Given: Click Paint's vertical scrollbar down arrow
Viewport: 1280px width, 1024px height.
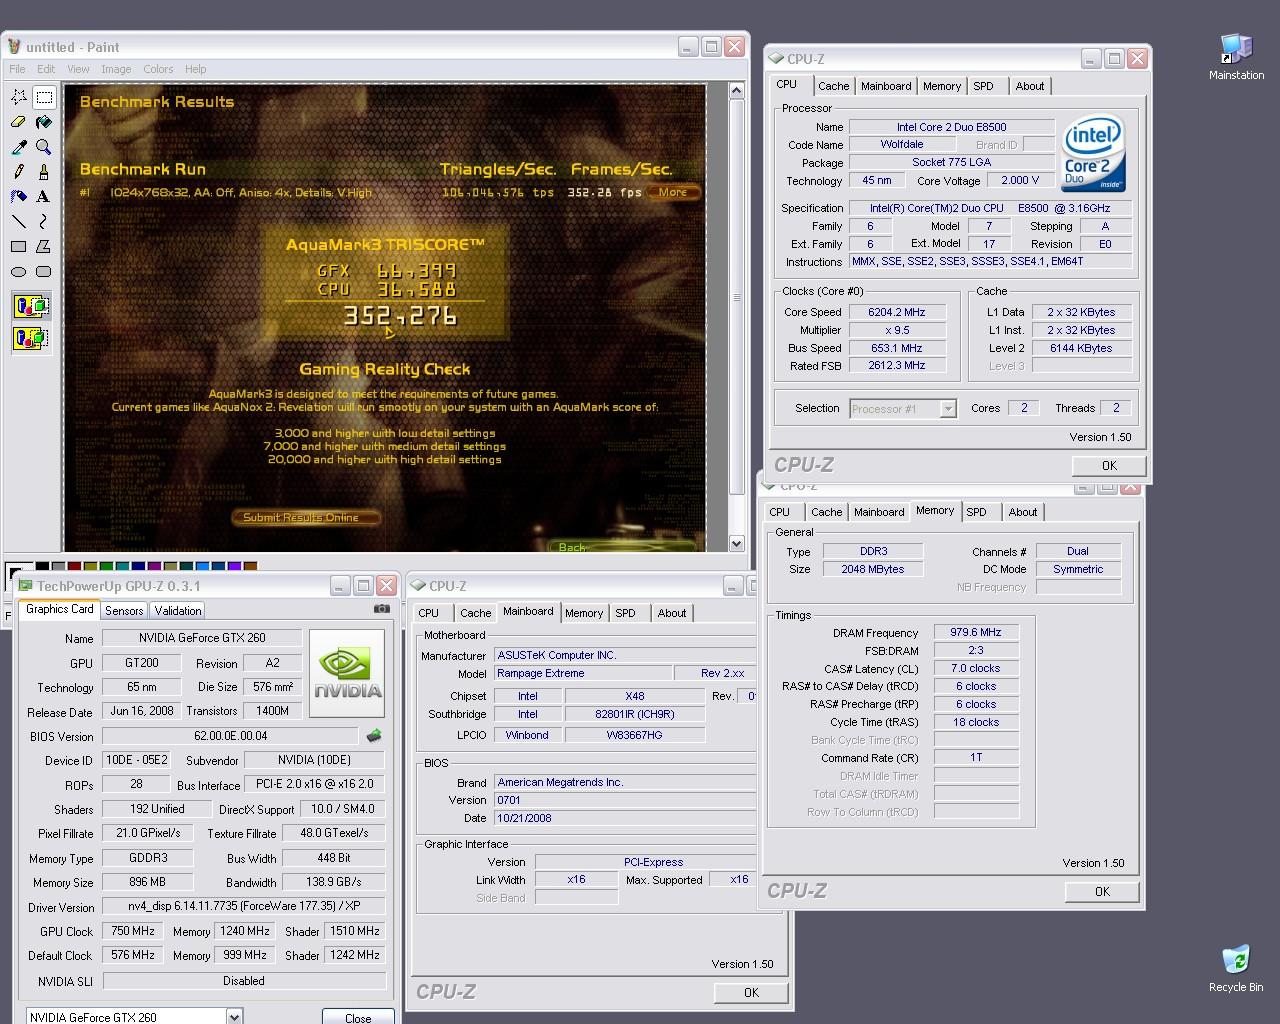Looking at the screenshot, I should coord(737,544).
